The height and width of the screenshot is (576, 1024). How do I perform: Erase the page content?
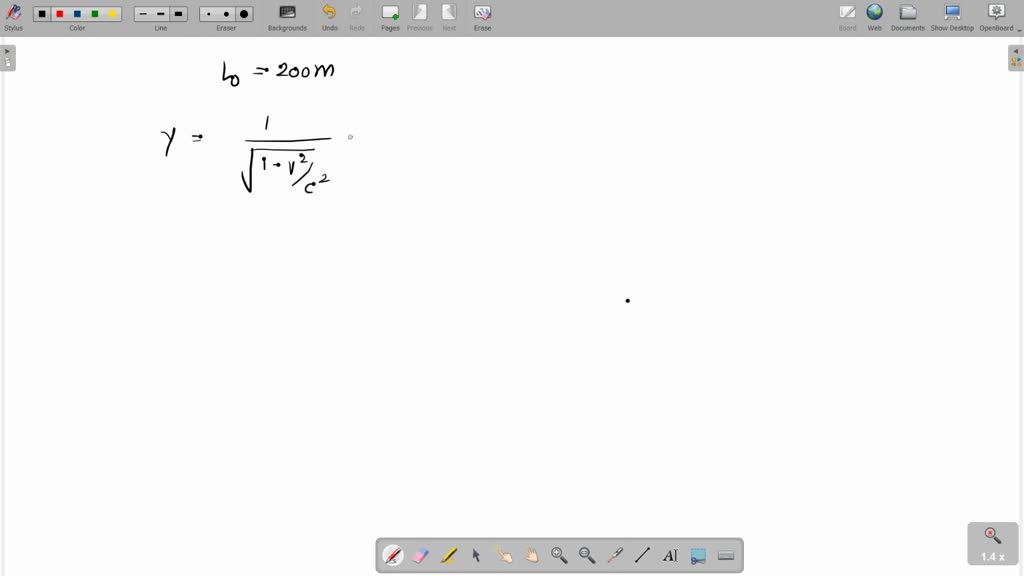483,17
